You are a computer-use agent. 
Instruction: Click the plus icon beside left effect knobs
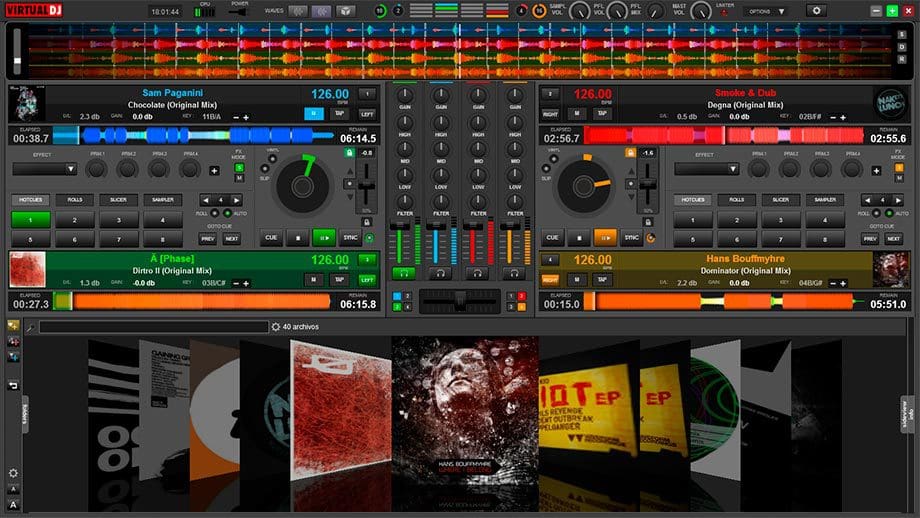214,170
